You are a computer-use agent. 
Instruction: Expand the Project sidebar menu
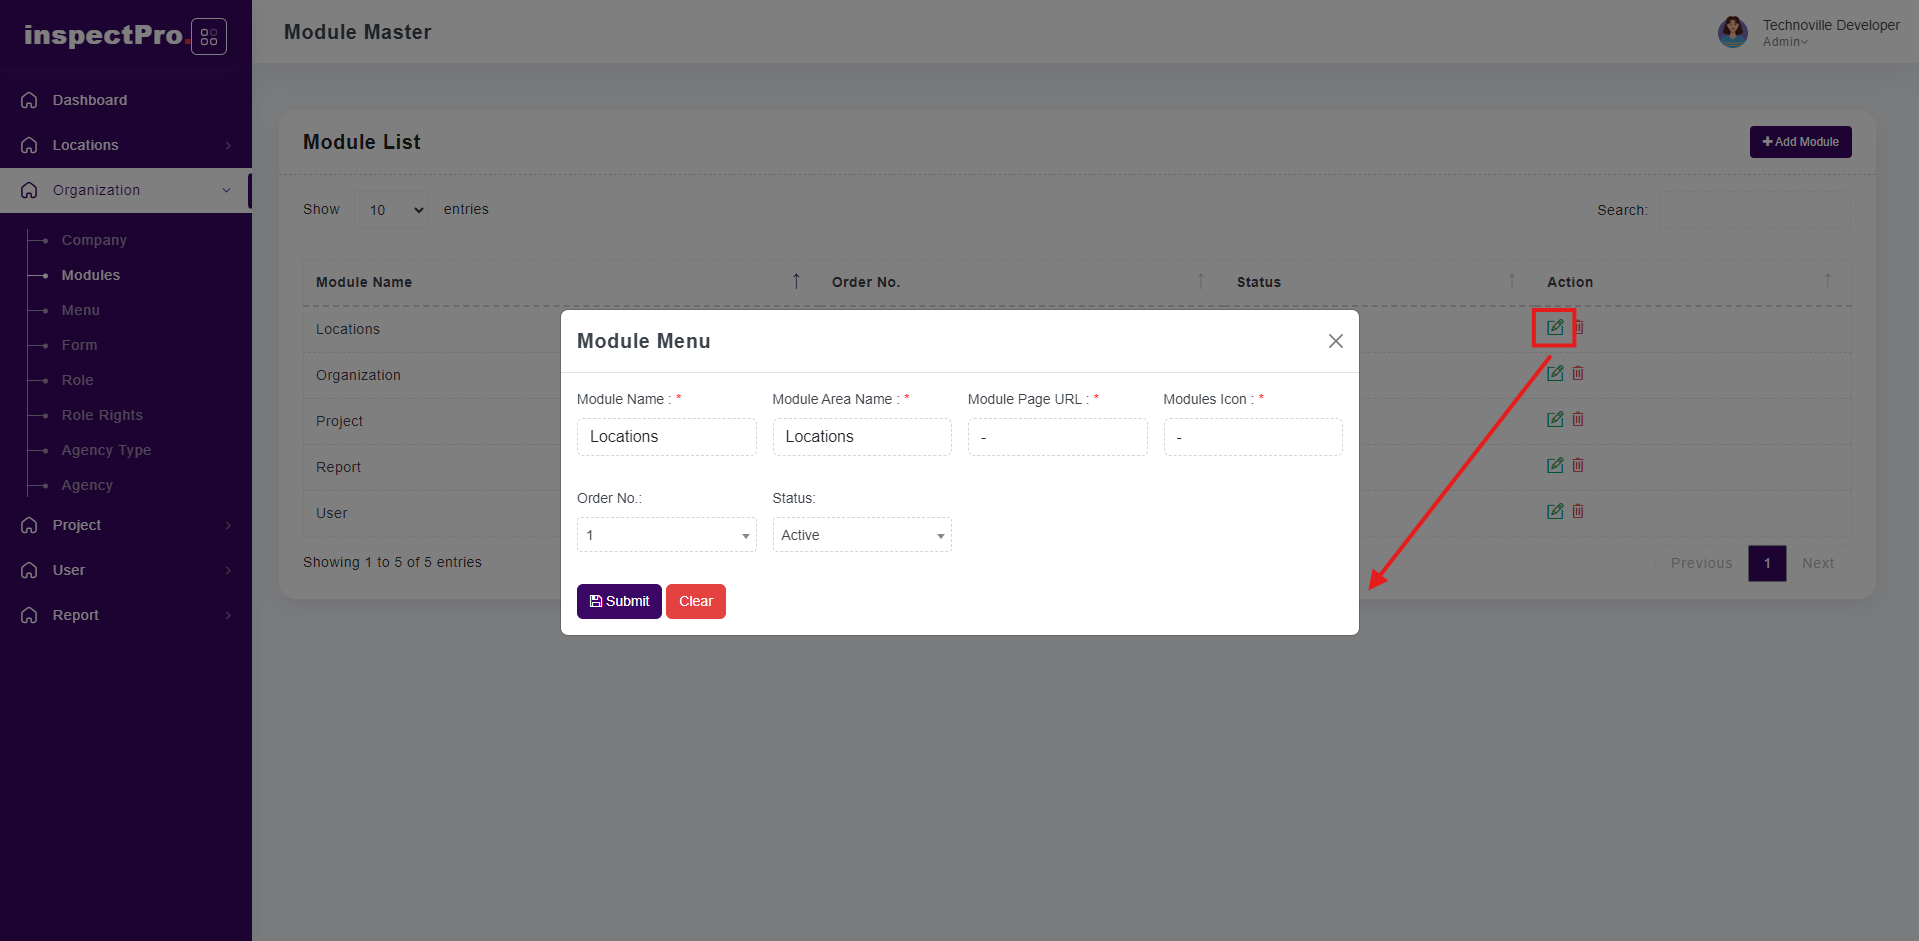pyautogui.click(x=126, y=525)
